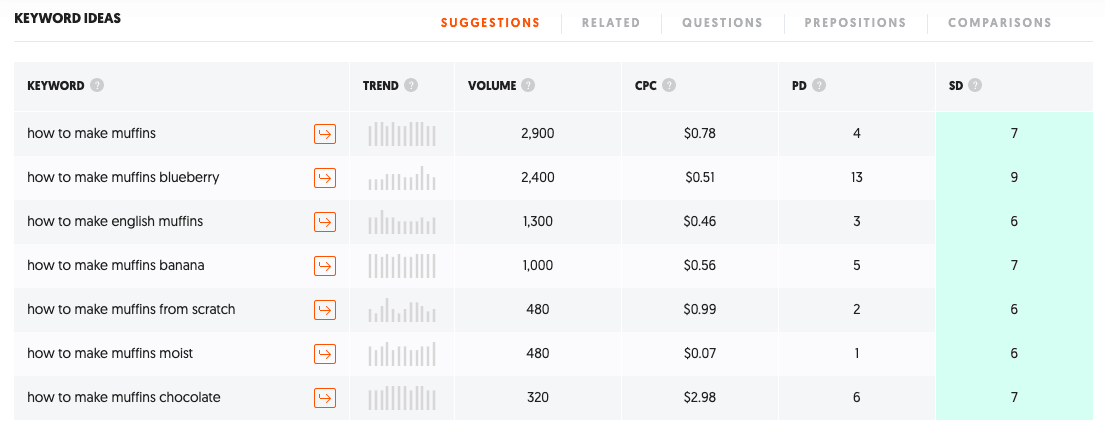Switch to the Related tab
This screenshot has width=1105, height=426.
[x=611, y=23]
